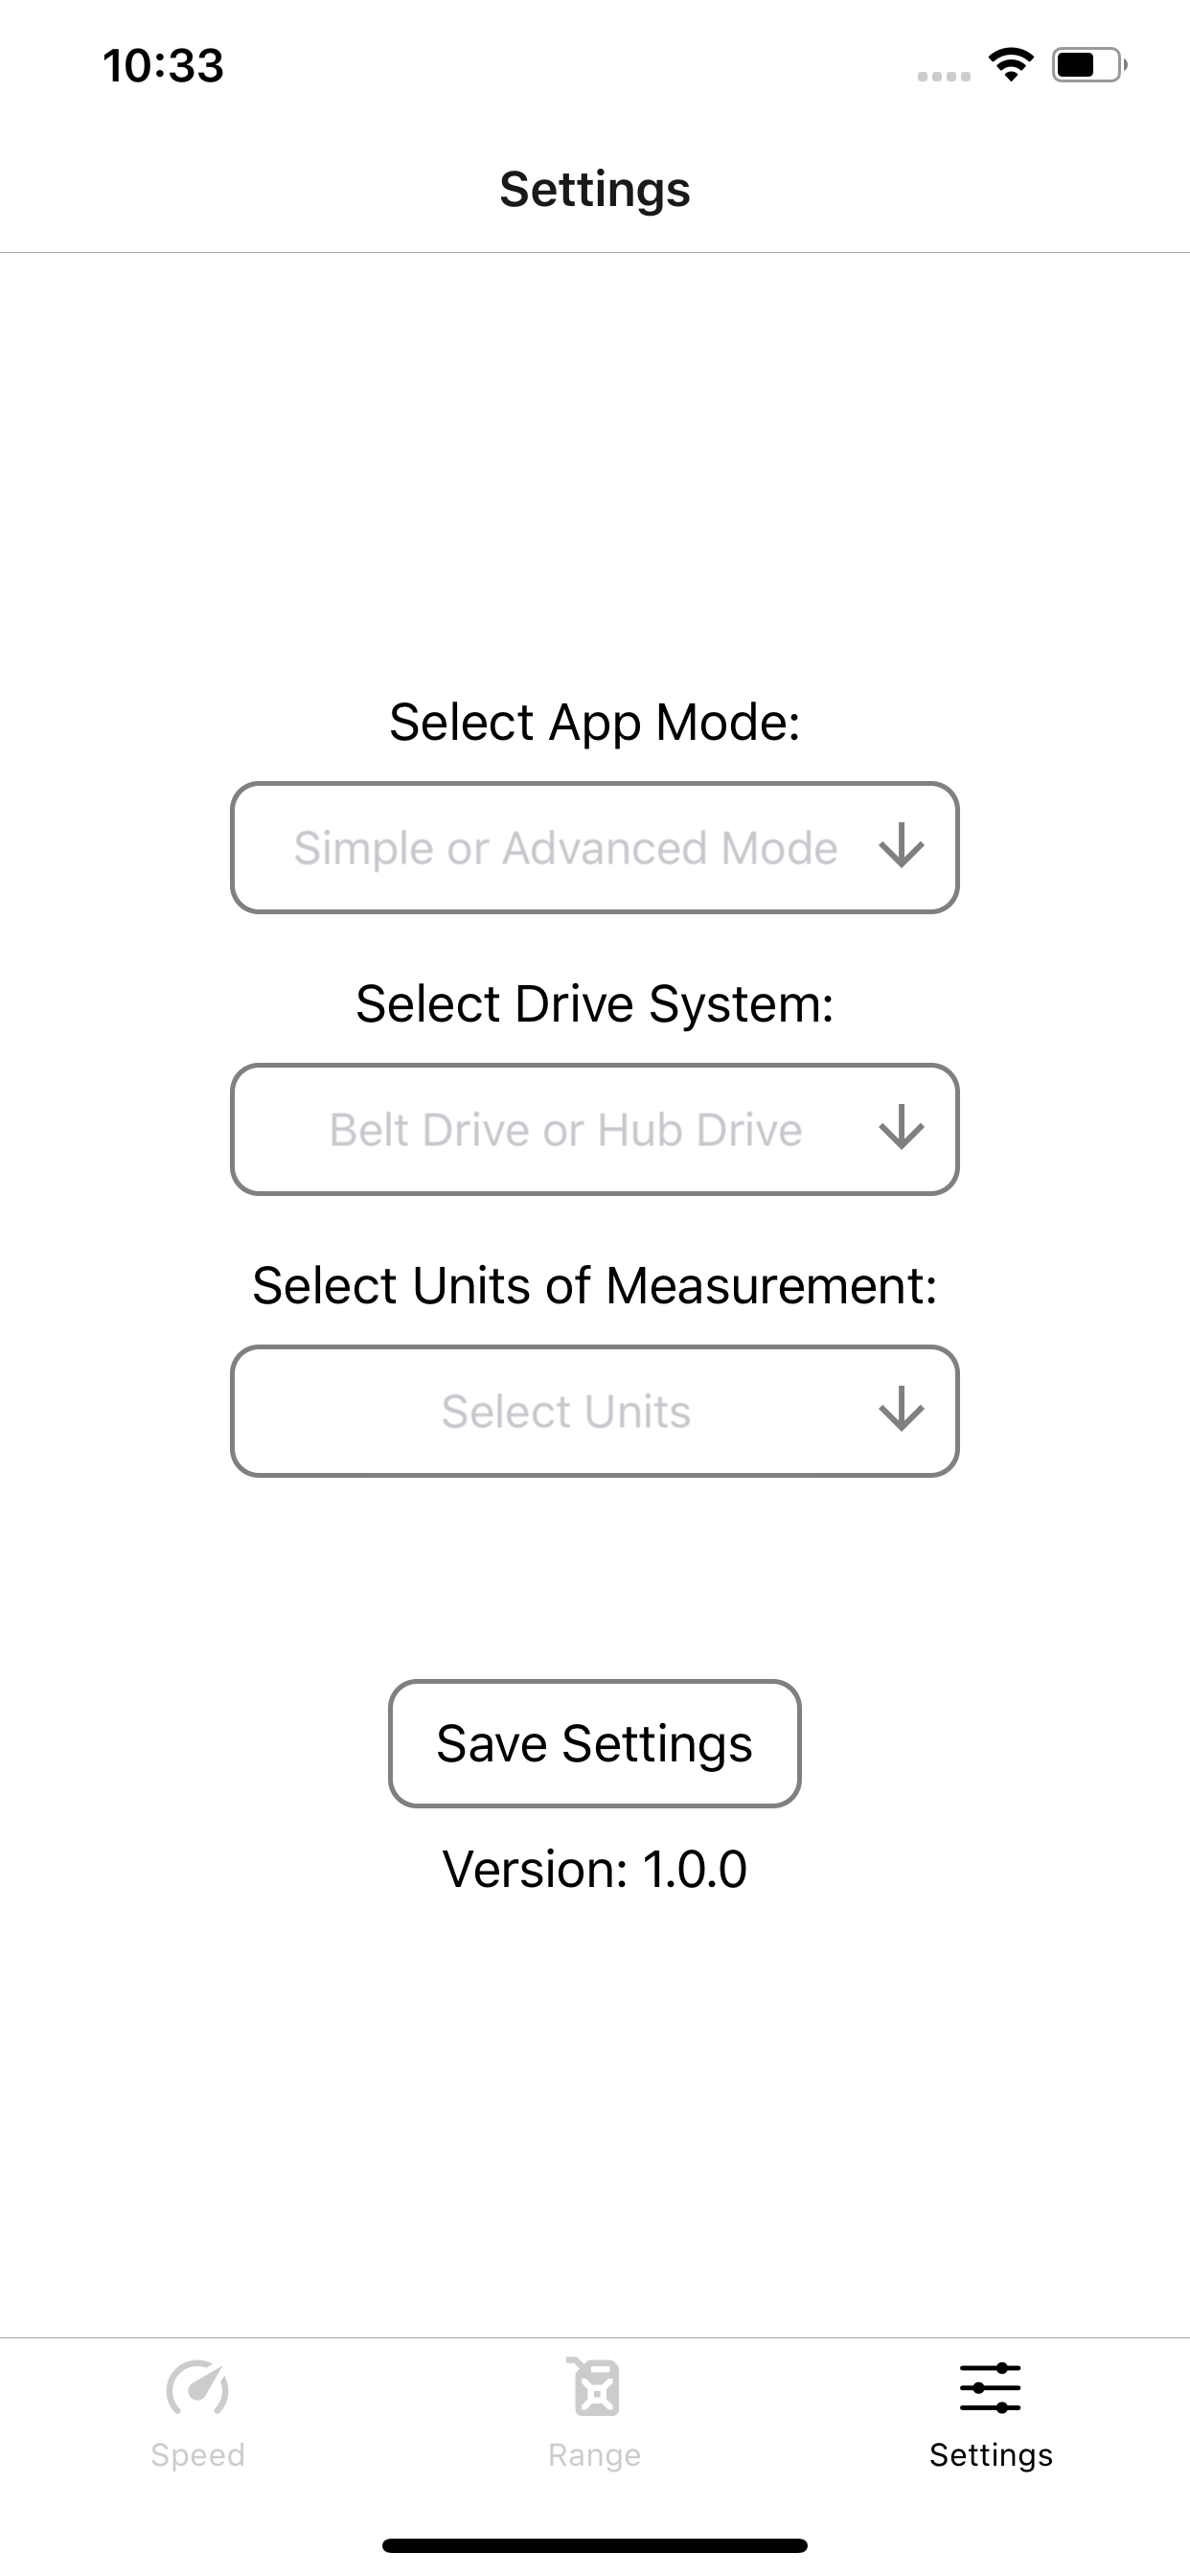The width and height of the screenshot is (1190, 2576).
Task: Click the down arrow in App Mode field
Action: pyautogui.click(x=901, y=847)
